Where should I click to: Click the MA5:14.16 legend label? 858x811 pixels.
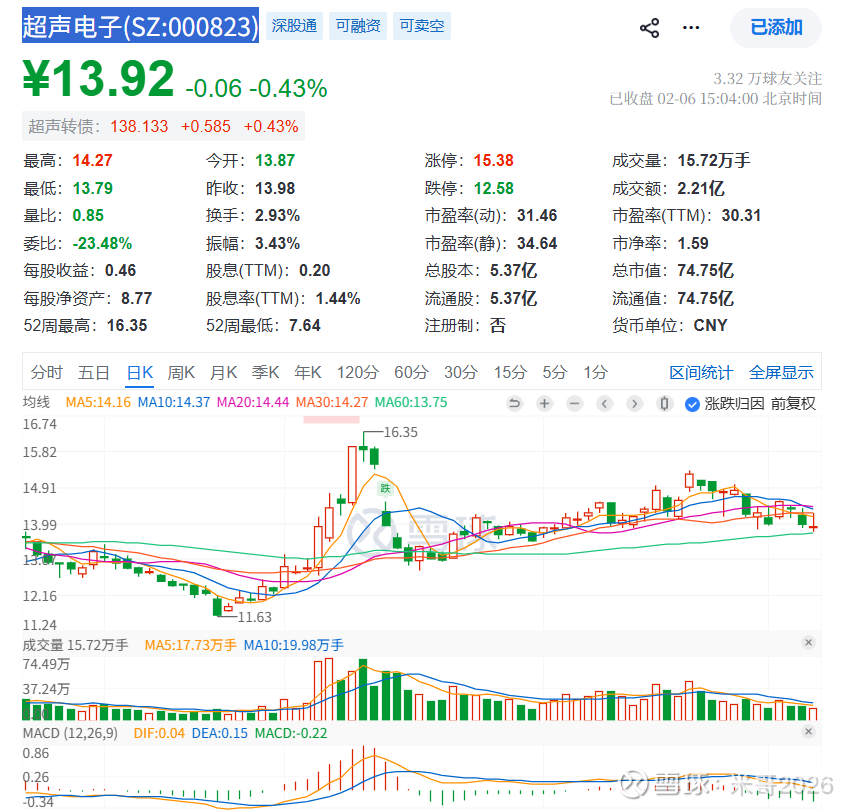(98, 402)
